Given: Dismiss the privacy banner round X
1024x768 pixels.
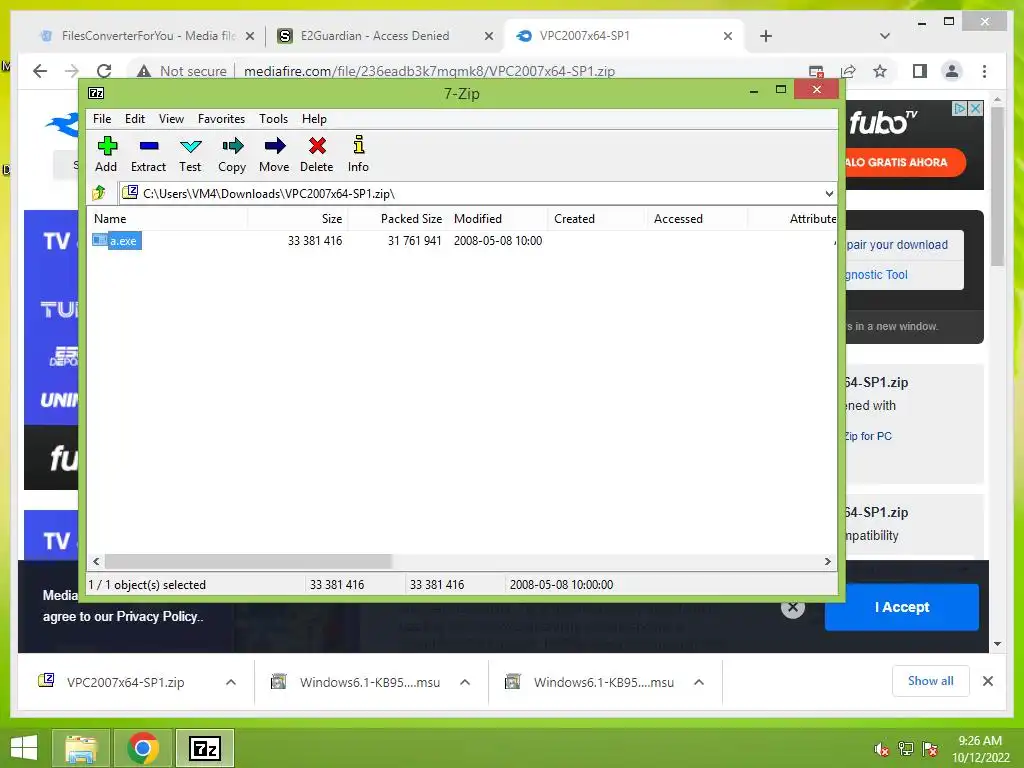Looking at the screenshot, I should 793,607.
